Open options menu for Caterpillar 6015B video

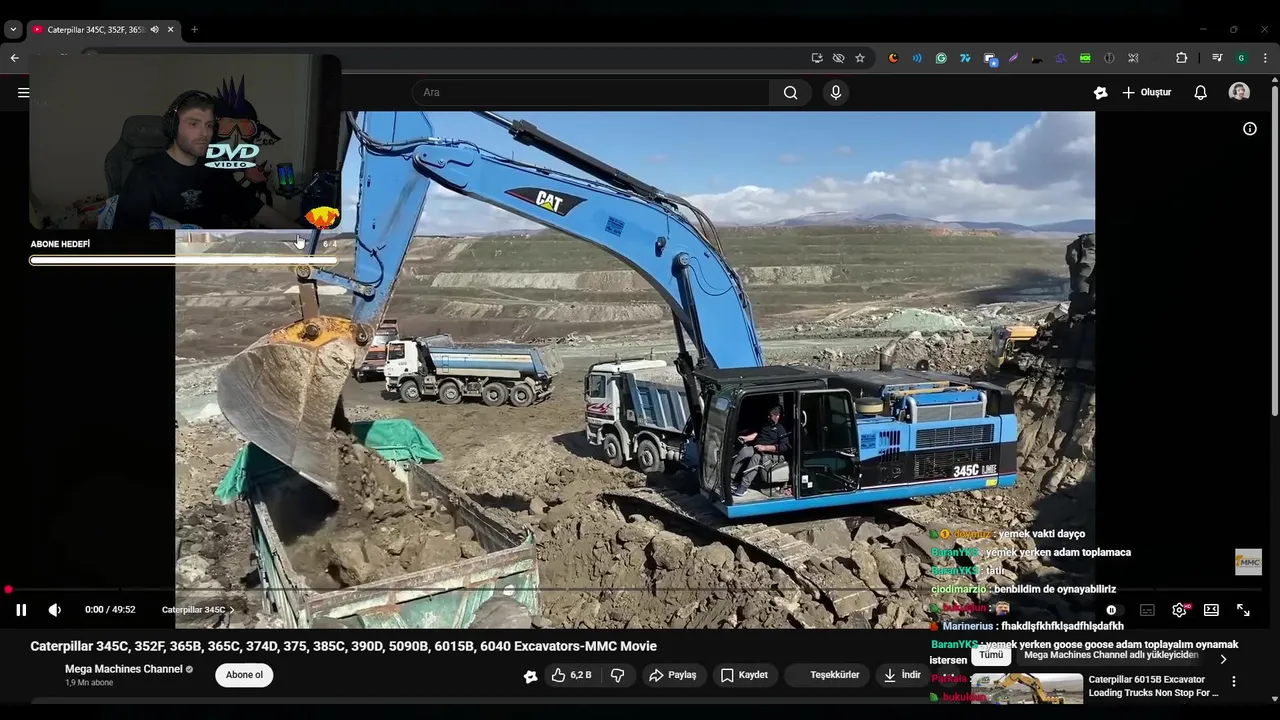(1233, 681)
